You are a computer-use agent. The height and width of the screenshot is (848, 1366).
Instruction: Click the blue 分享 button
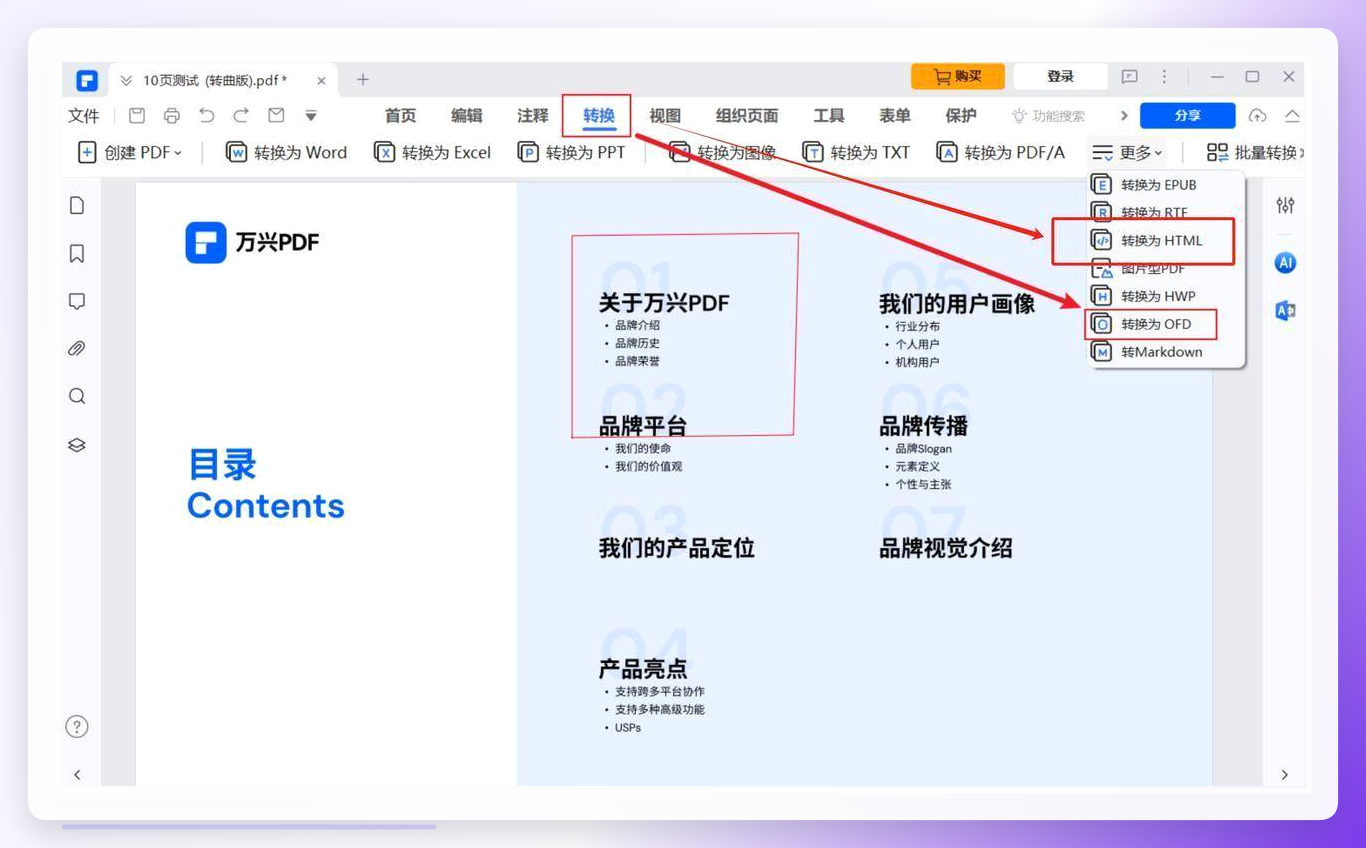pos(1187,116)
